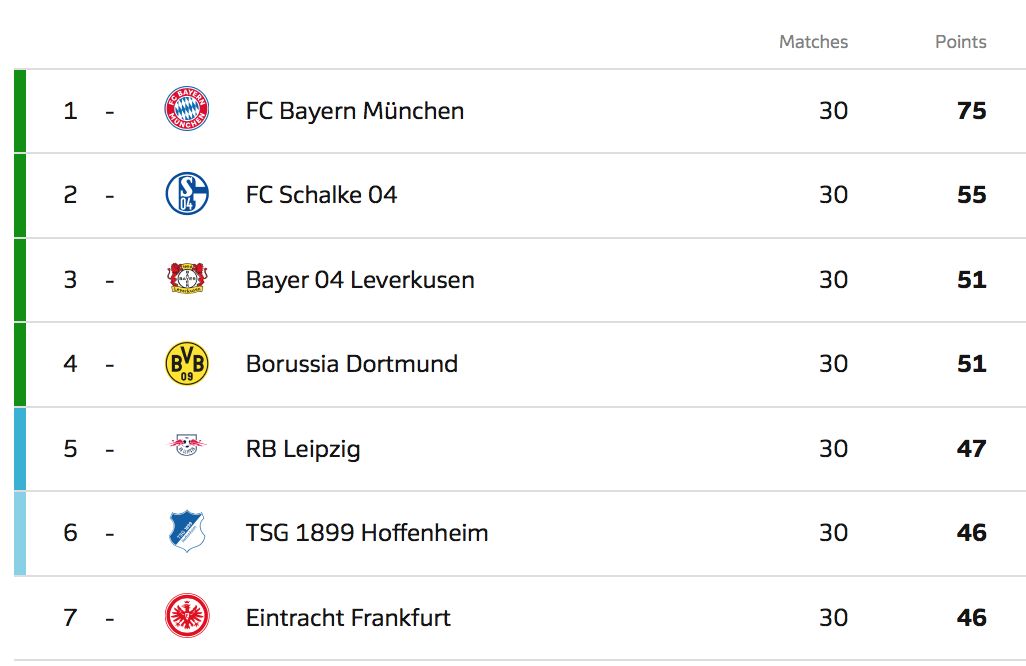Open FC Bayern München team link

(355, 110)
